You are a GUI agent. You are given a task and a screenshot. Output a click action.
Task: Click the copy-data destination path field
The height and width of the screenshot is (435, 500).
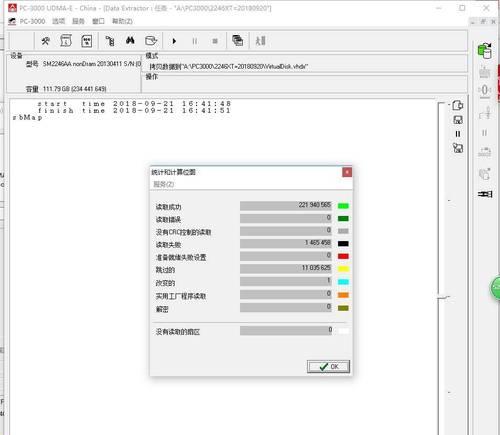click(304, 67)
